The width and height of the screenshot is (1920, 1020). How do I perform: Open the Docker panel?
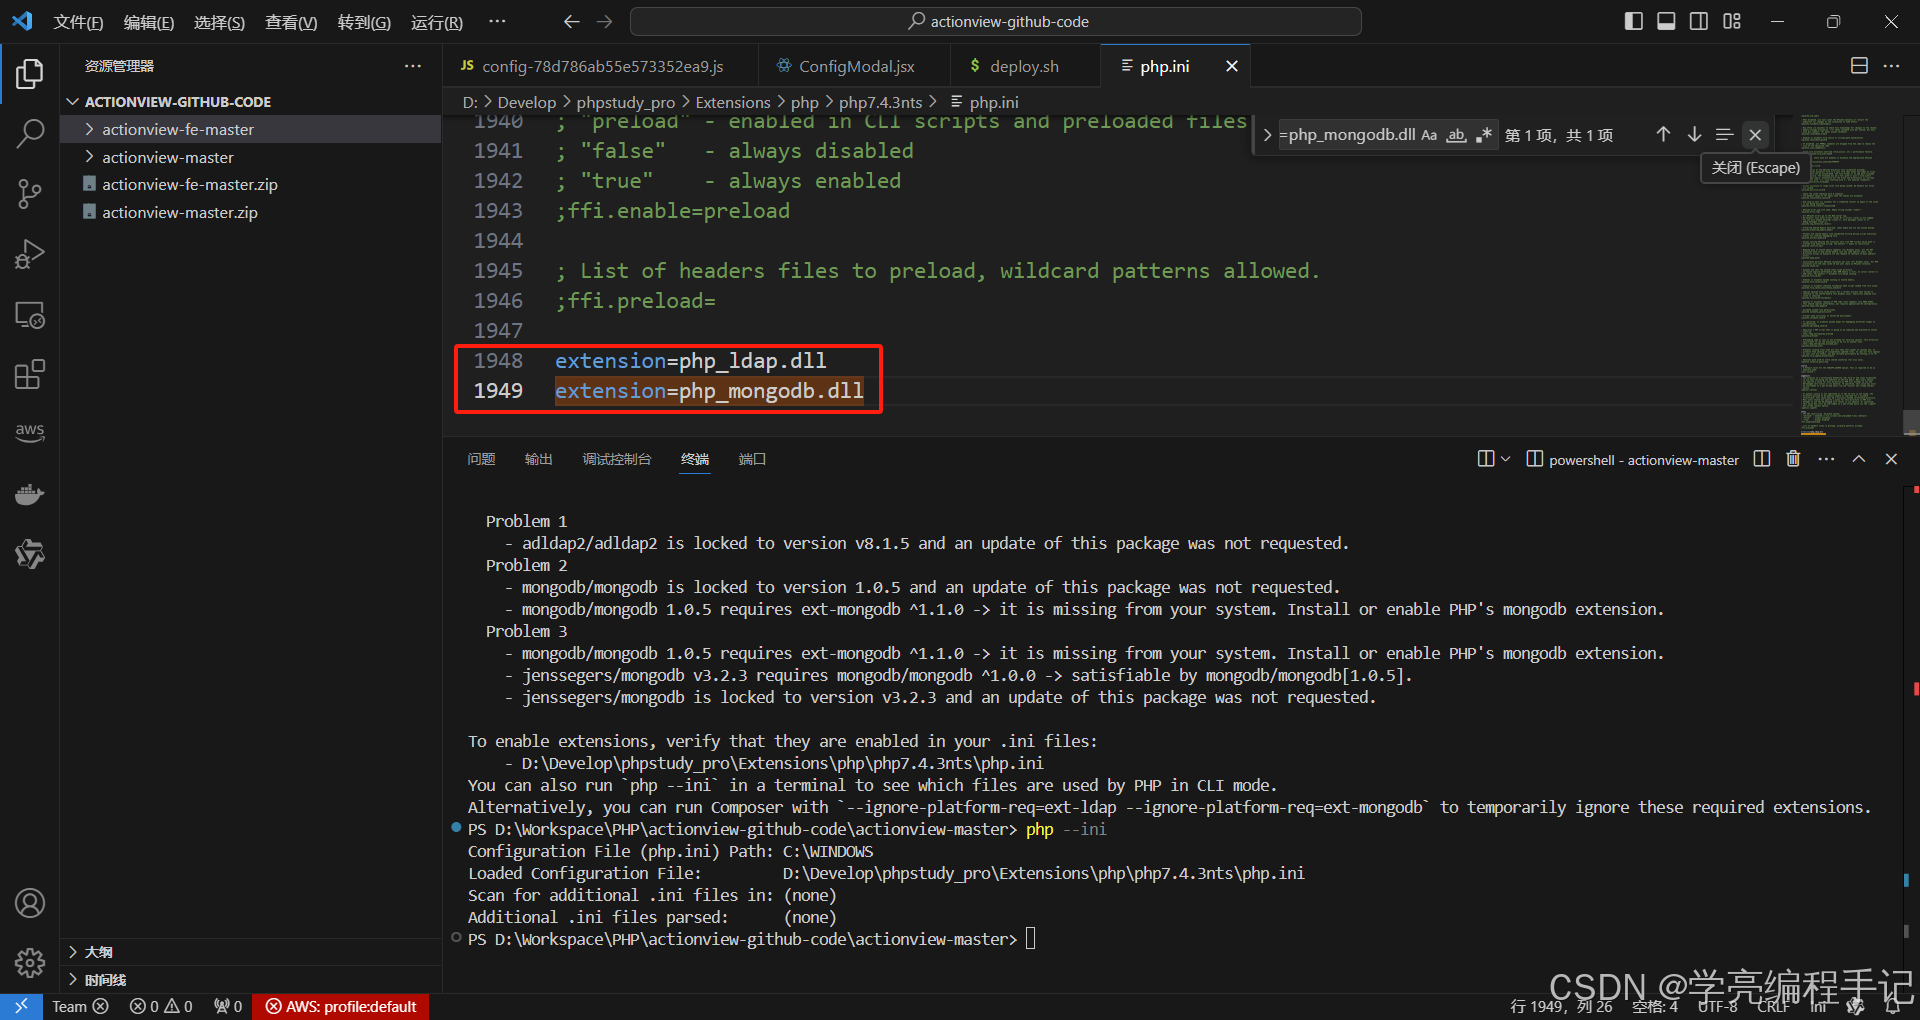click(29, 494)
